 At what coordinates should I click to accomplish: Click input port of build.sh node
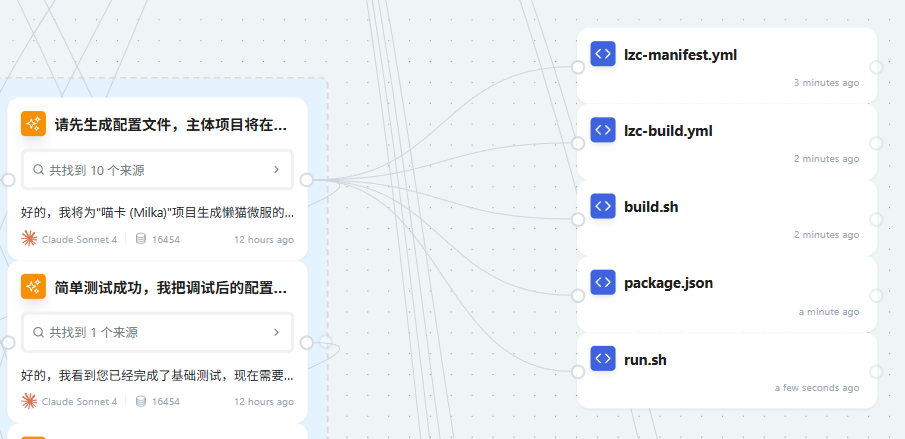tap(578, 219)
